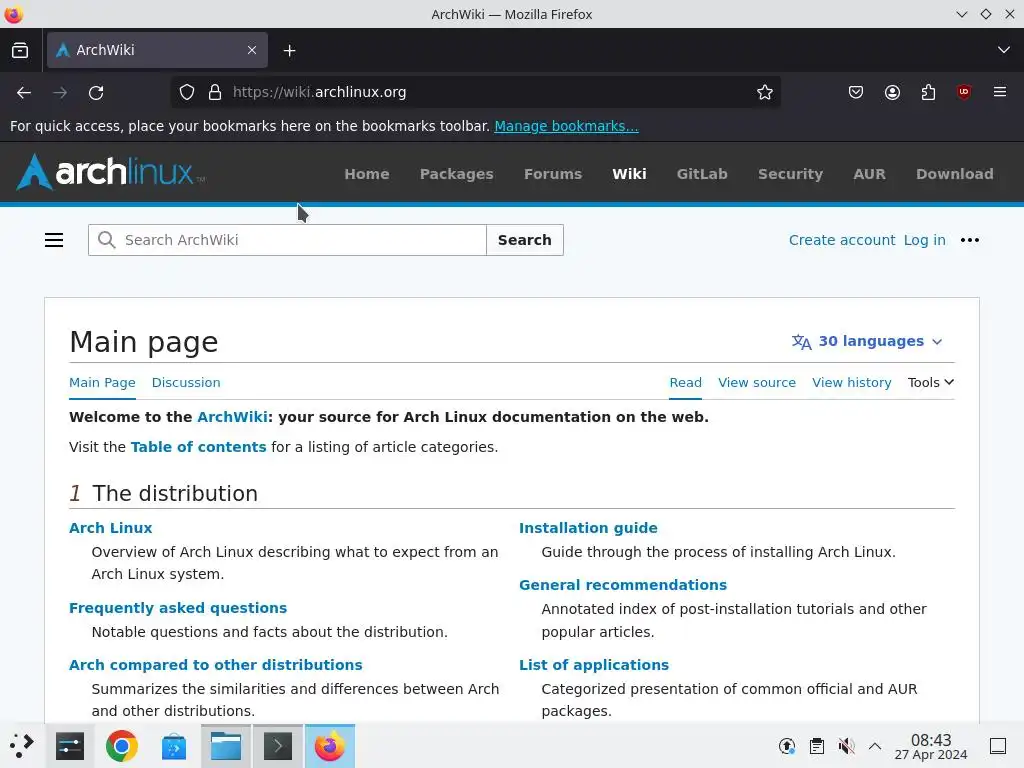Open the extensions puzzle icon
Viewport: 1024px width, 768px height.
[928, 93]
